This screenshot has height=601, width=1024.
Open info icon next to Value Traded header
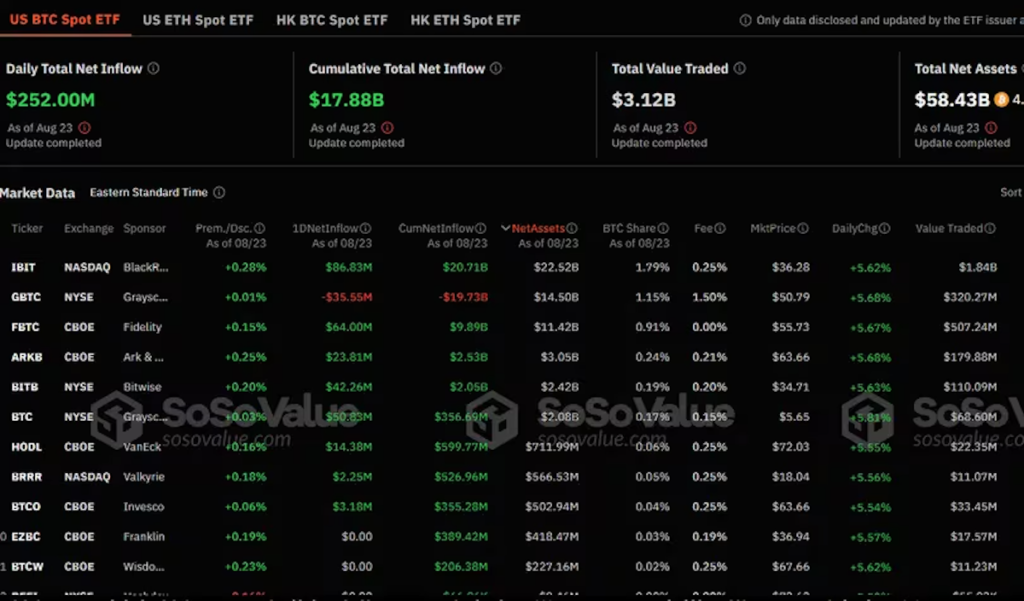point(990,228)
